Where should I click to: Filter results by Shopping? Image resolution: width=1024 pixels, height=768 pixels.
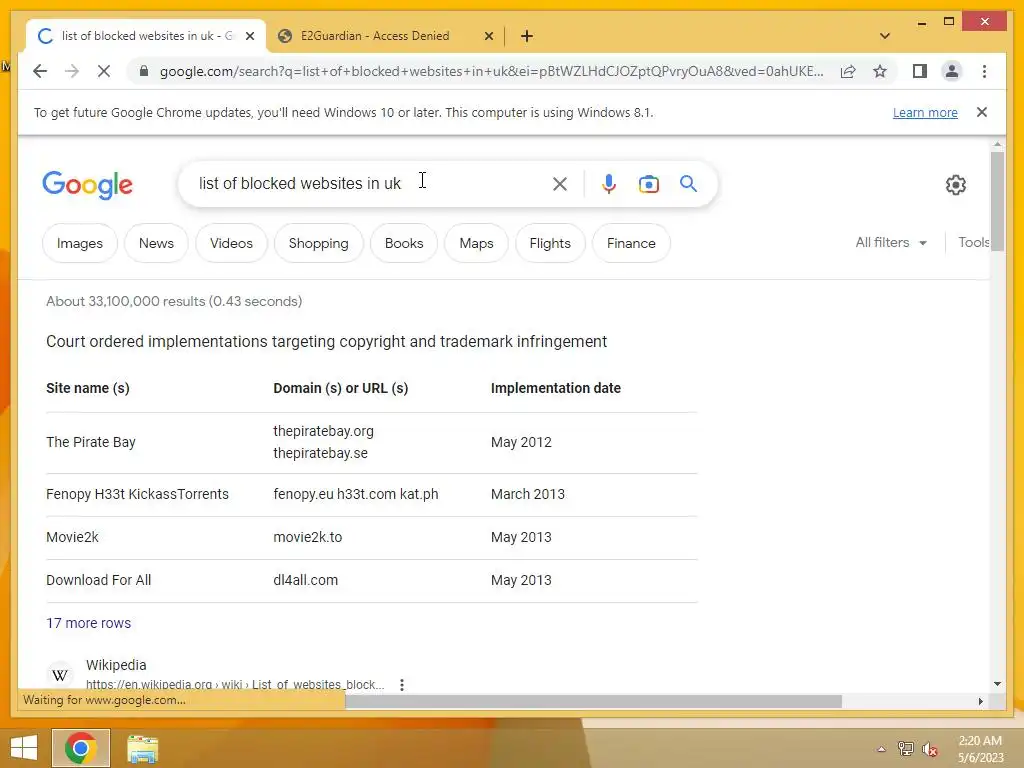[x=319, y=243]
